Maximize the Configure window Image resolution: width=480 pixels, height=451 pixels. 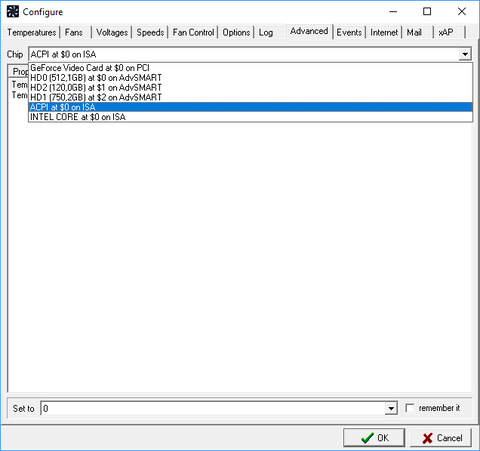[427, 12]
